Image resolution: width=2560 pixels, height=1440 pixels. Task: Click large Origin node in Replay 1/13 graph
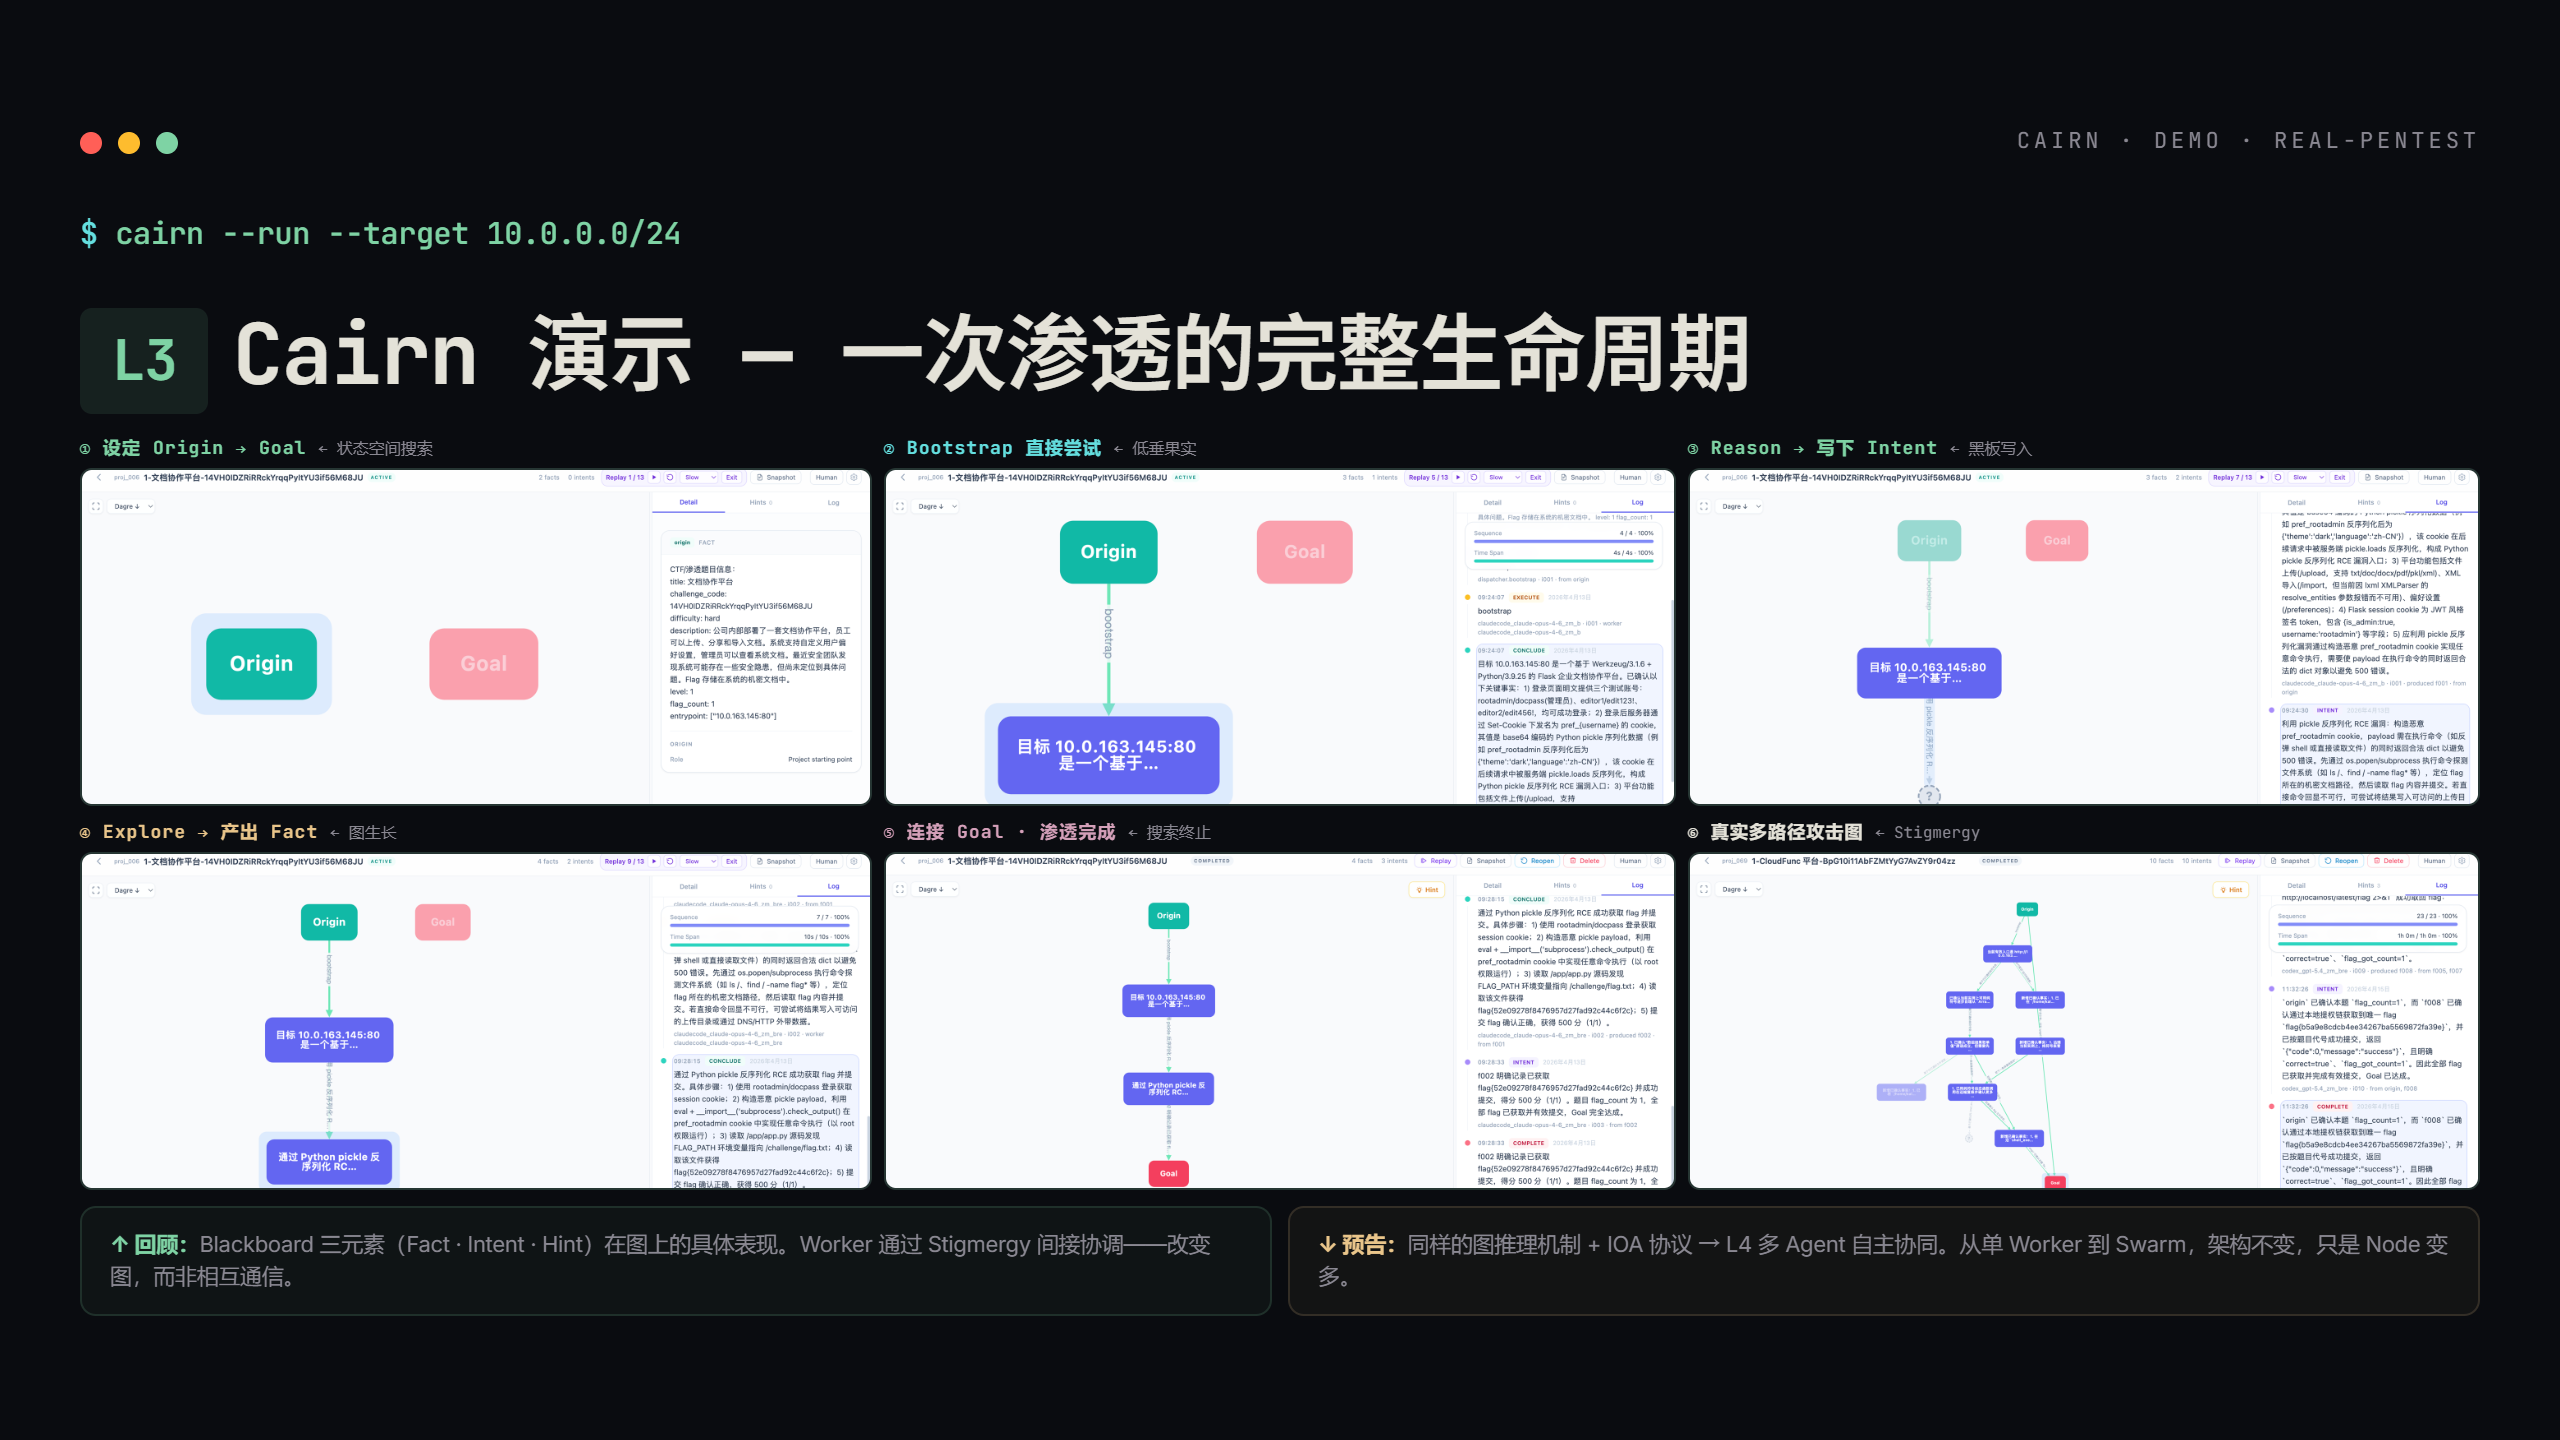pos(261,664)
